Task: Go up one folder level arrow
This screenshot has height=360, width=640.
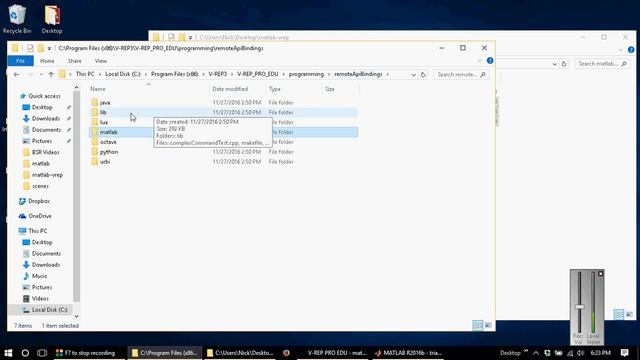Action: (x=51, y=74)
